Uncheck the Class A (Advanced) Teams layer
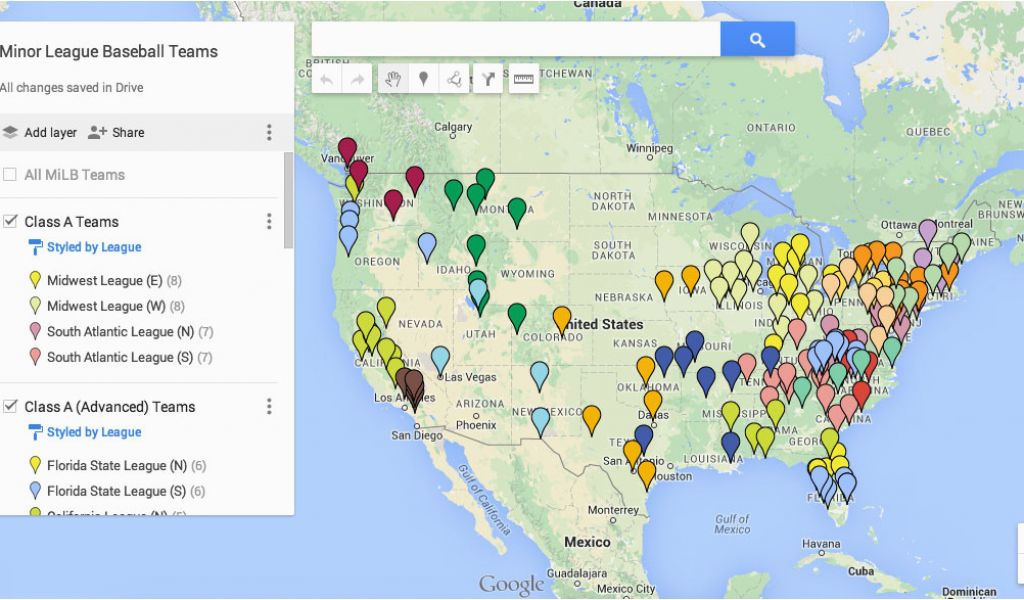Screen dimensions: 1024x600 [x=10, y=406]
